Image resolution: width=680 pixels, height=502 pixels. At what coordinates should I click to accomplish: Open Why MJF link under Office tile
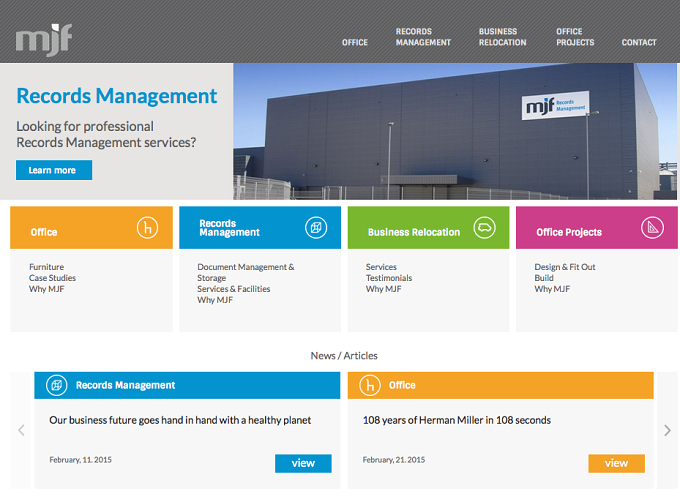click(x=46, y=289)
